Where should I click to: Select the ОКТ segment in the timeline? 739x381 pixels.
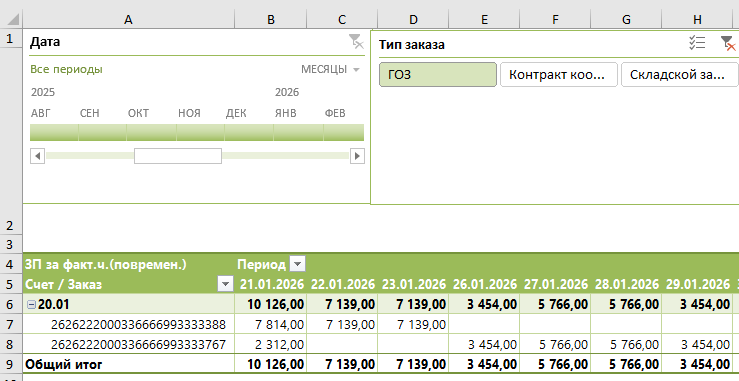[x=151, y=133]
